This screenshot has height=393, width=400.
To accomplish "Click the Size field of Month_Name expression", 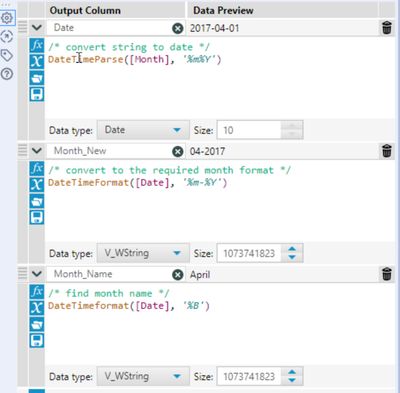I will click(249, 376).
